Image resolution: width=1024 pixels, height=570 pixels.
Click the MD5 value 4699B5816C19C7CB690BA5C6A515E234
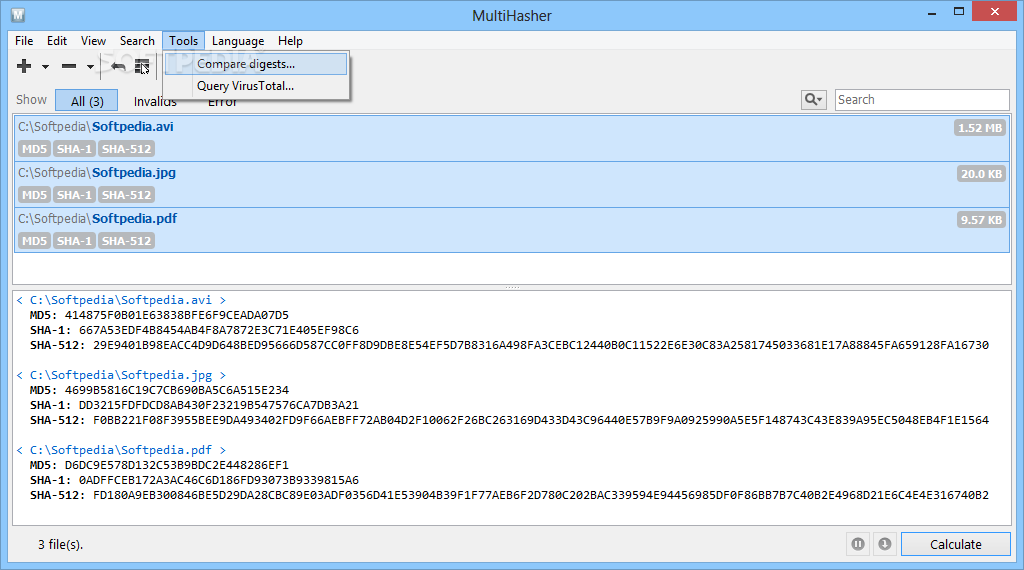[176, 390]
